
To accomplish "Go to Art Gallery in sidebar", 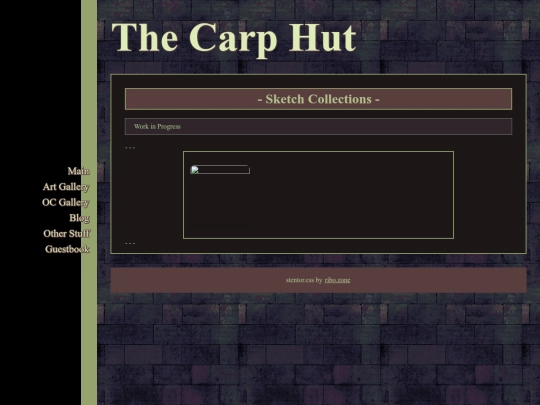I will pyautogui.click(x=66, y=187).
